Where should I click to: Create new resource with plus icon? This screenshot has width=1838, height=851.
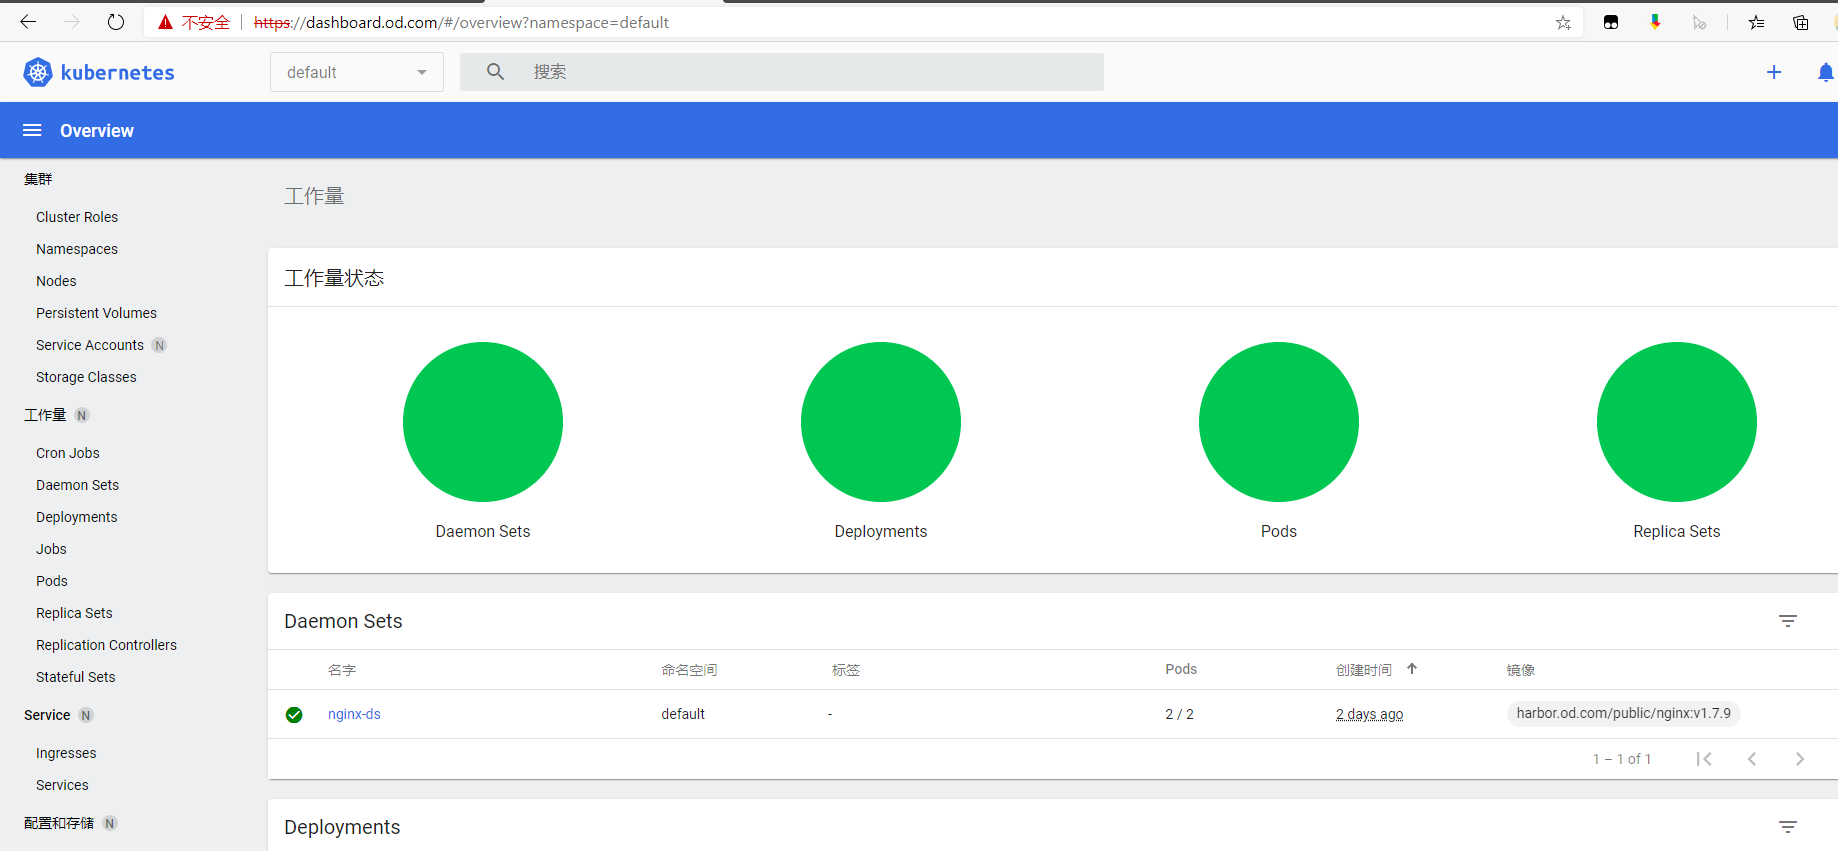[x=1774, y=72]
